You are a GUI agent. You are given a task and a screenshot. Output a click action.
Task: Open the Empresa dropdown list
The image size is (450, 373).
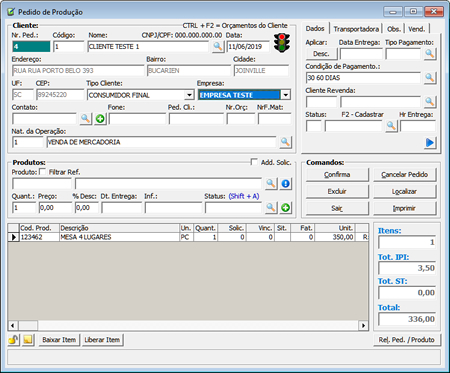(286, 95)
